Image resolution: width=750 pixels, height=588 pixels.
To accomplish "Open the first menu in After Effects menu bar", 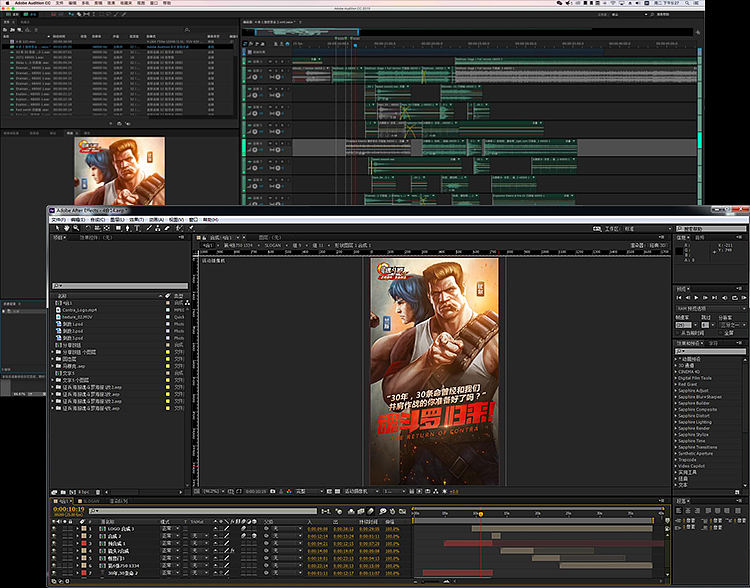I will pos(59,220).
